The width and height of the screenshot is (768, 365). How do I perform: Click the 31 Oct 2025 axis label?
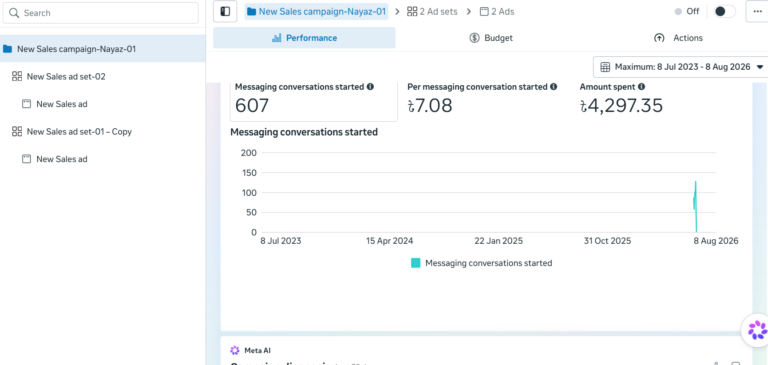click(x=607, y=241)
